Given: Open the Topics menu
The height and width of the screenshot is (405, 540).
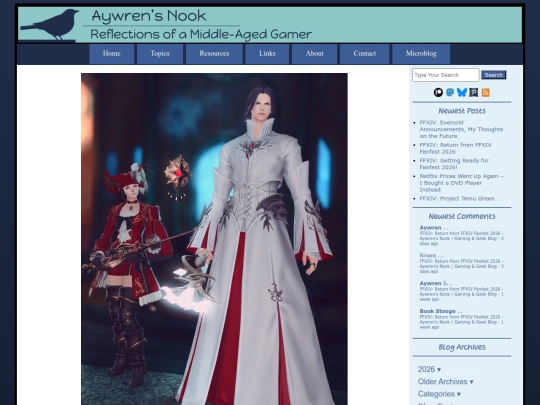Looking at the screenshot, I should click(160, 54).
